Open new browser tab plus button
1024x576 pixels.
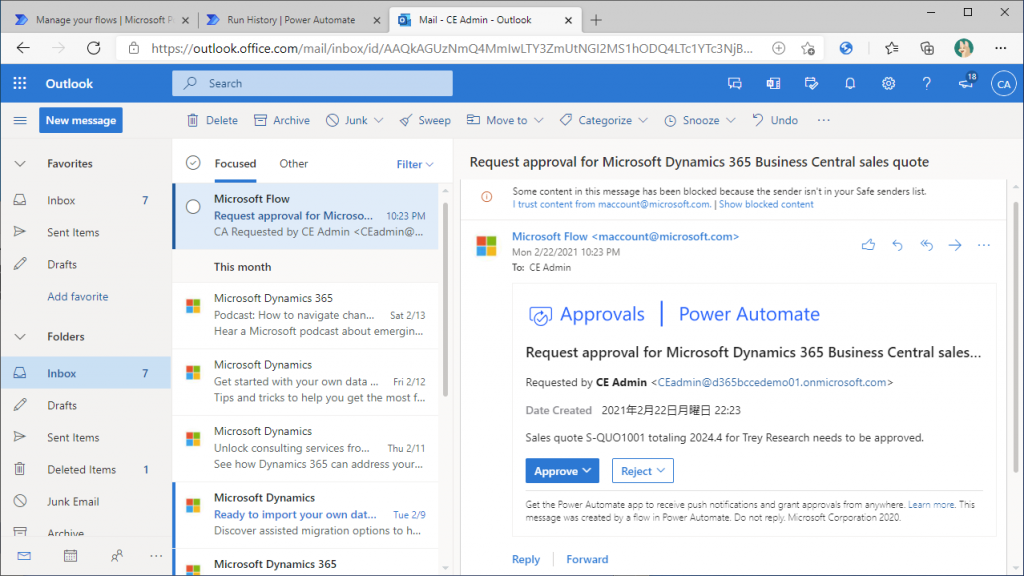596,20
